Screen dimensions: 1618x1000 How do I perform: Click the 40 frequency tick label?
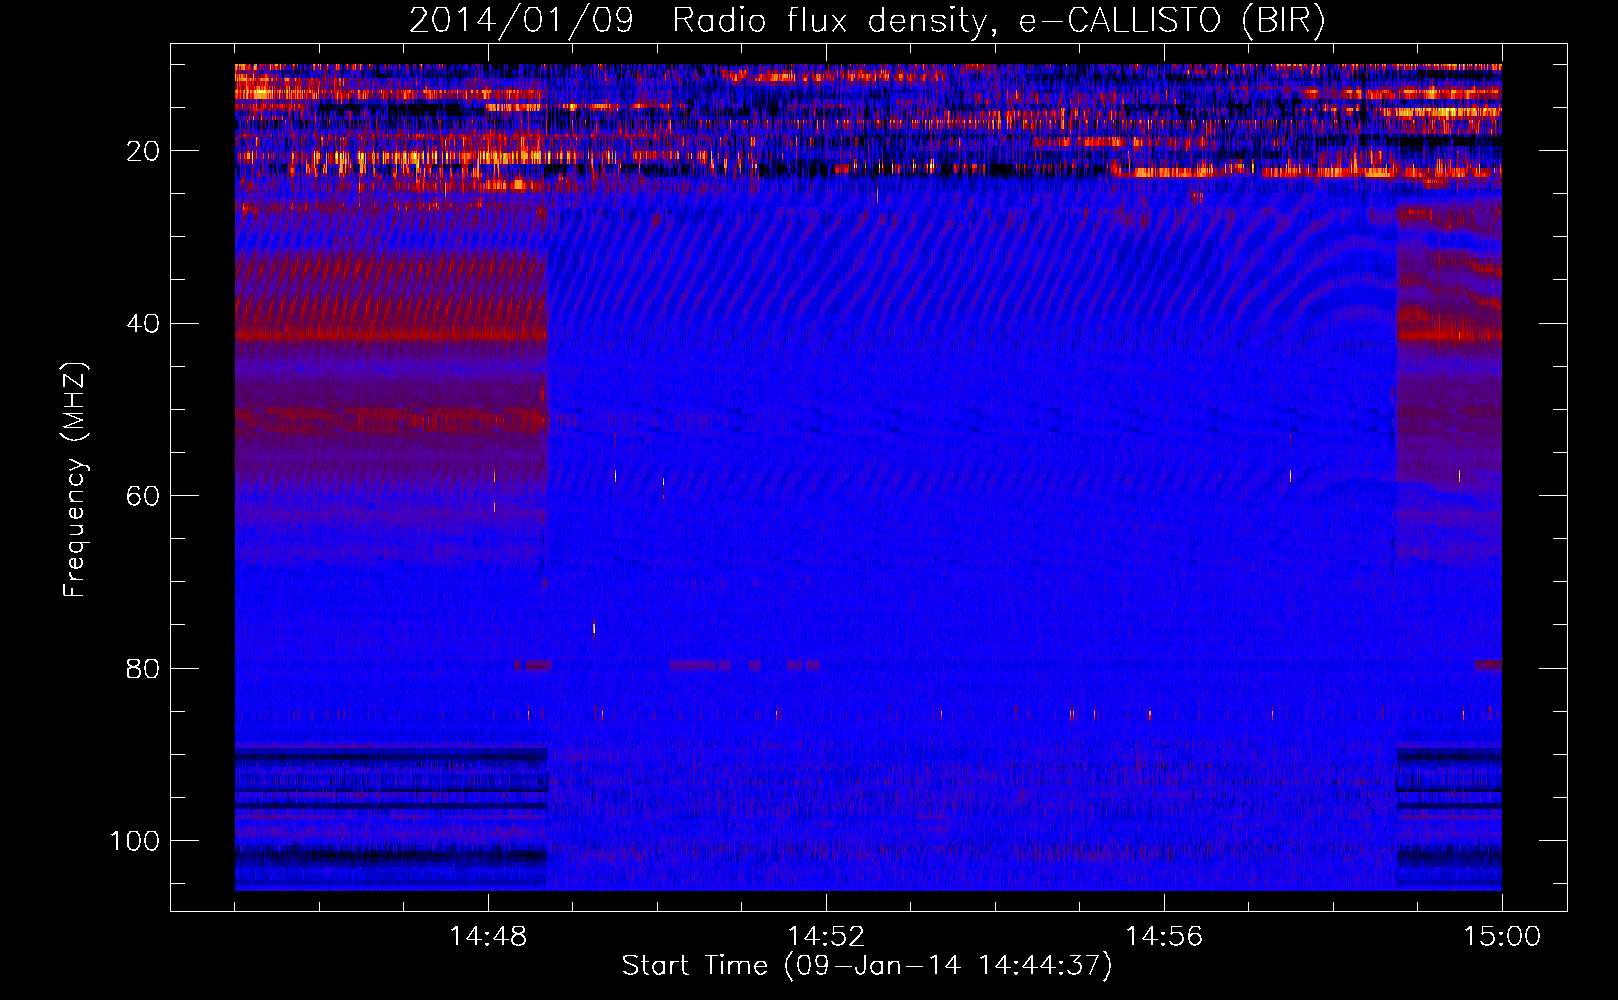(143, 324)
